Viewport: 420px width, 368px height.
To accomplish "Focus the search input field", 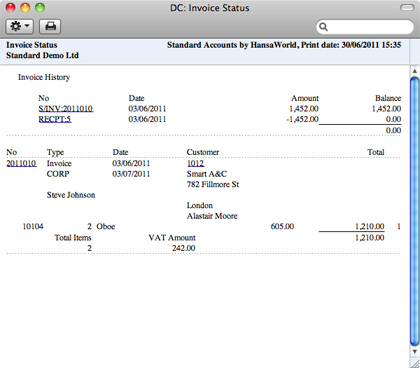I will click(x=365, y=27).
